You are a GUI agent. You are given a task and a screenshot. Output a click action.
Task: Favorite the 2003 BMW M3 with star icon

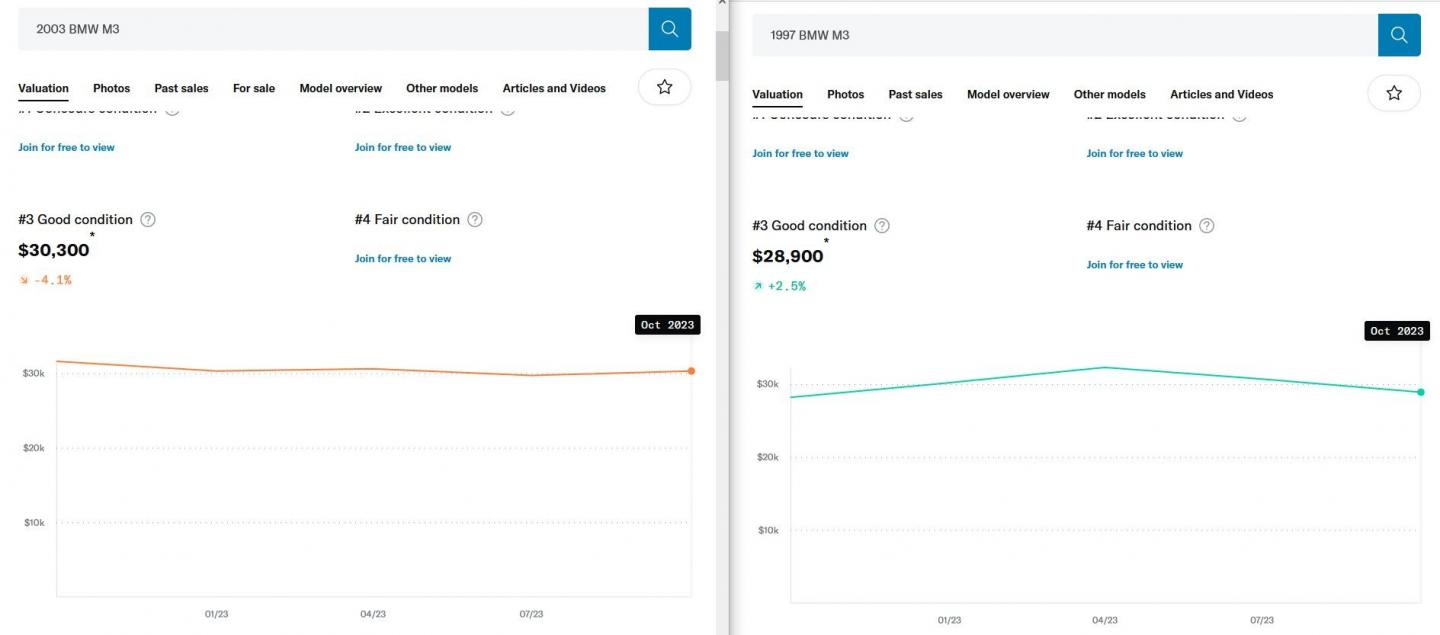pyautogui.click(x=664, y=88)
